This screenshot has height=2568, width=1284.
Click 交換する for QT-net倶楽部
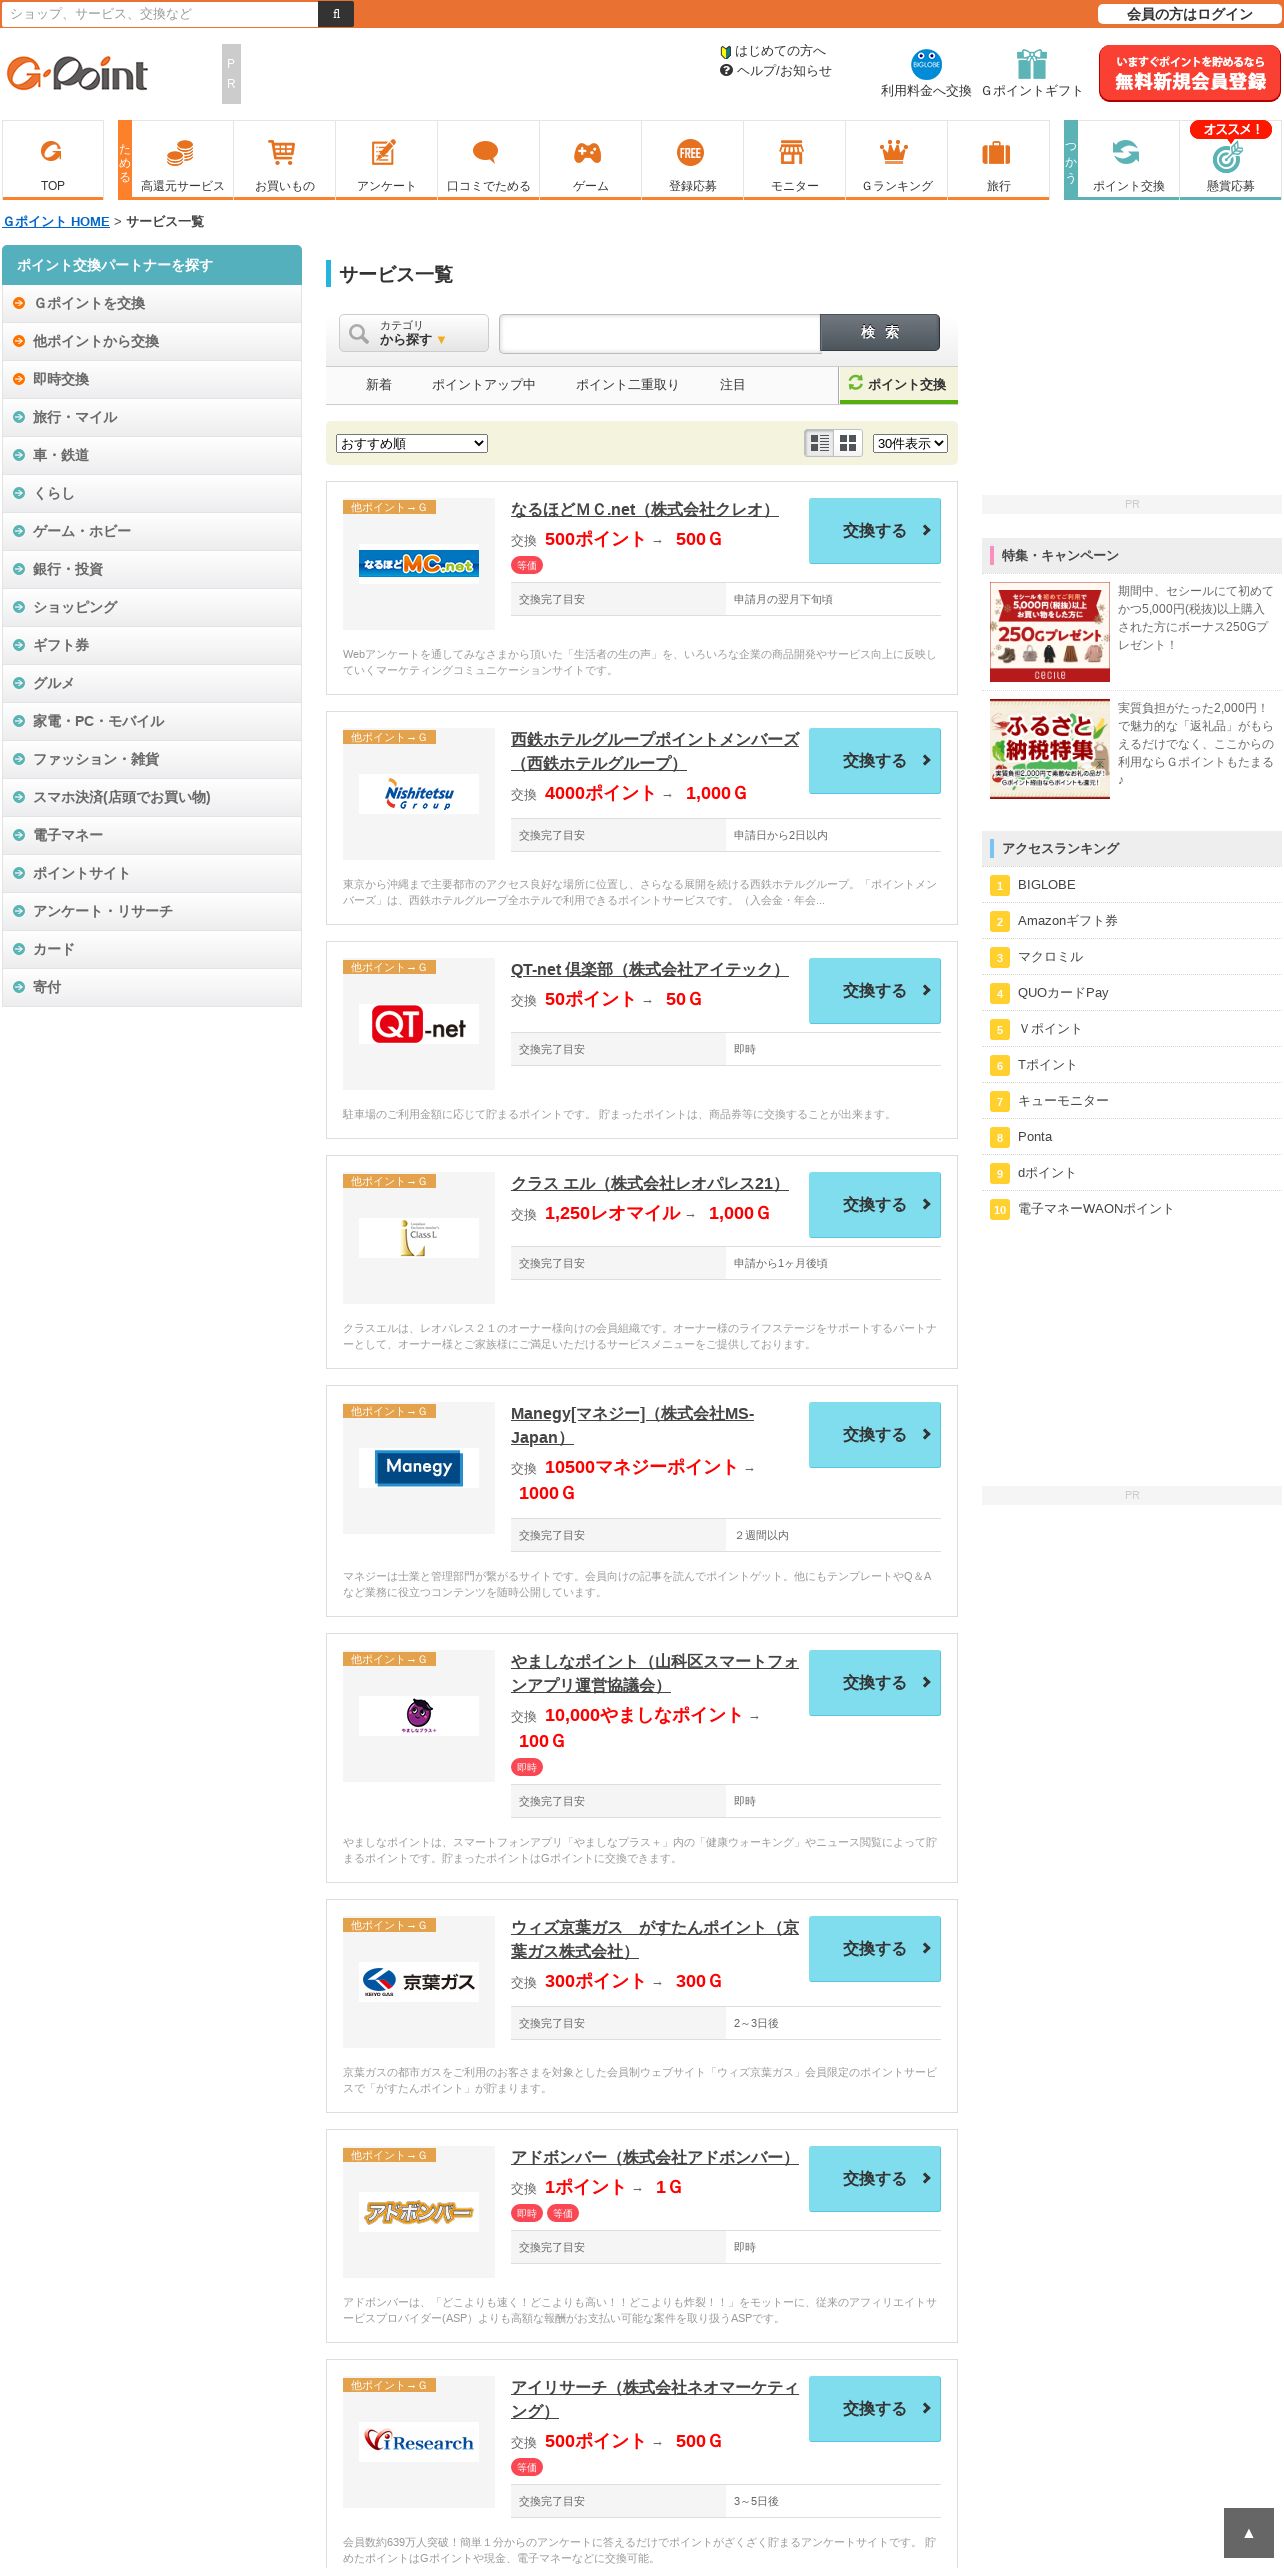tap(875, 991)
